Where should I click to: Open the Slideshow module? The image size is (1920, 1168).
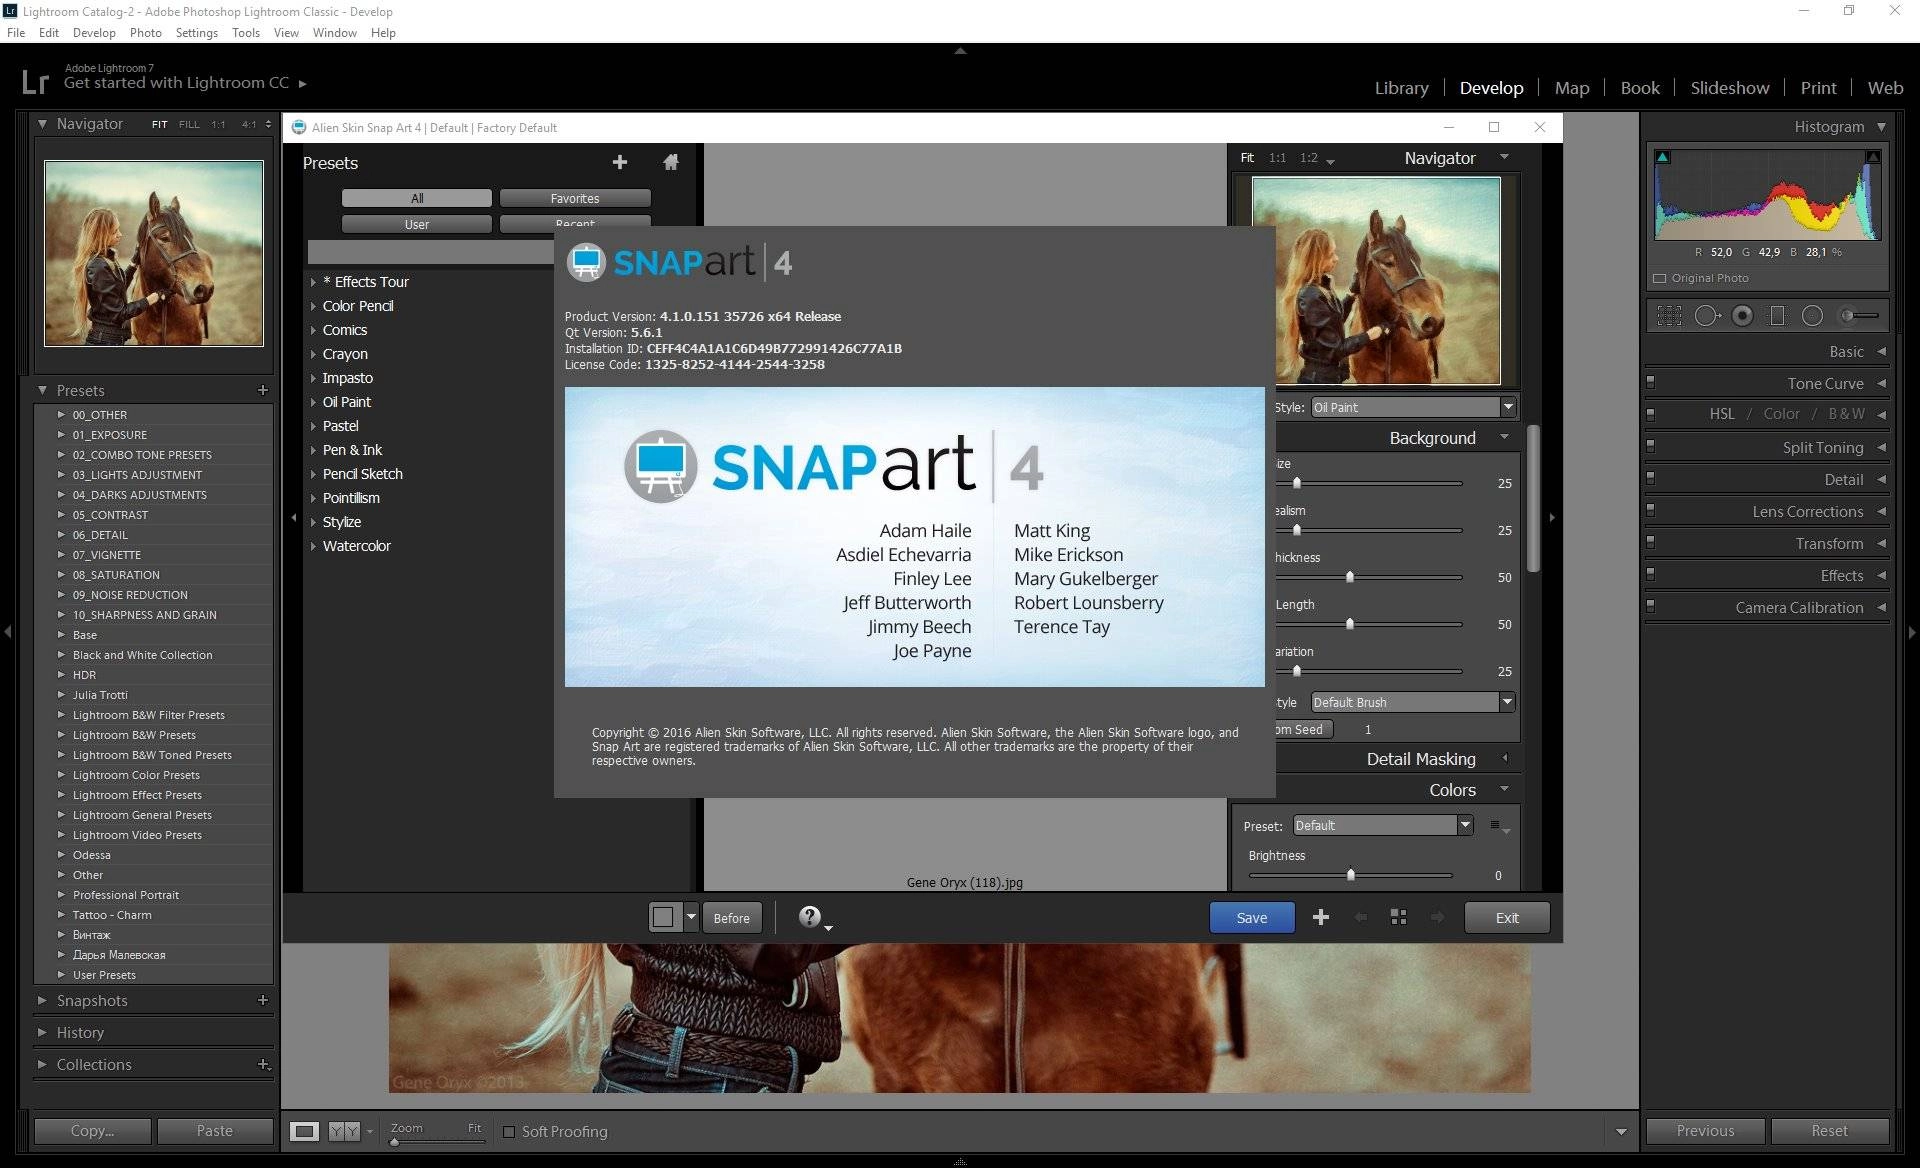(1729, 88)
